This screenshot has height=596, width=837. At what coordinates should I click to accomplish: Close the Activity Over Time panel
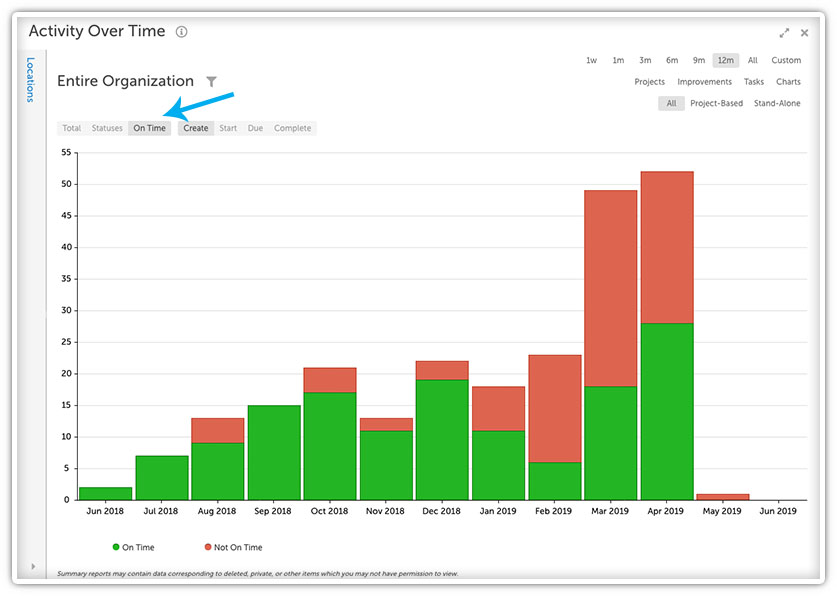click(x=804, y=33)
